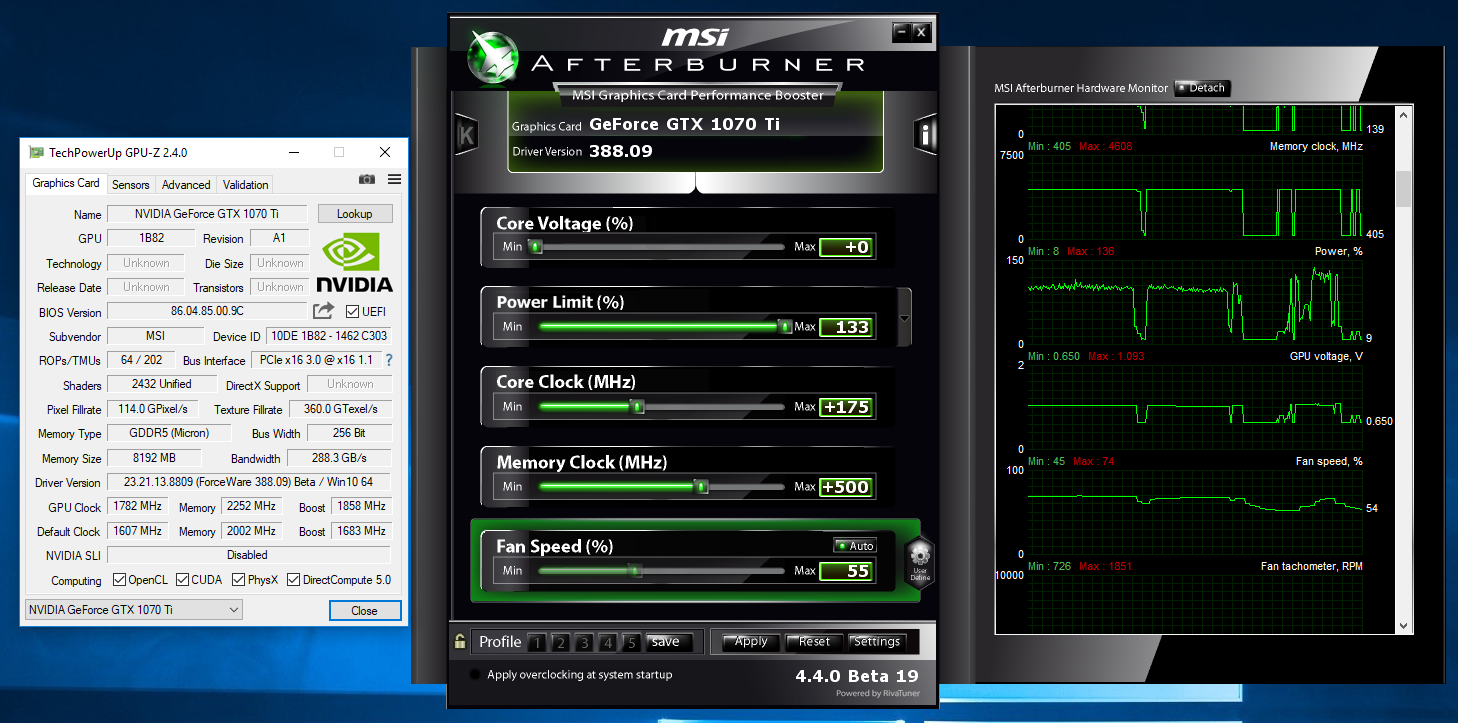Click the Pixel Fillrate value 114.0 GPixel/s

click(154, 409)
